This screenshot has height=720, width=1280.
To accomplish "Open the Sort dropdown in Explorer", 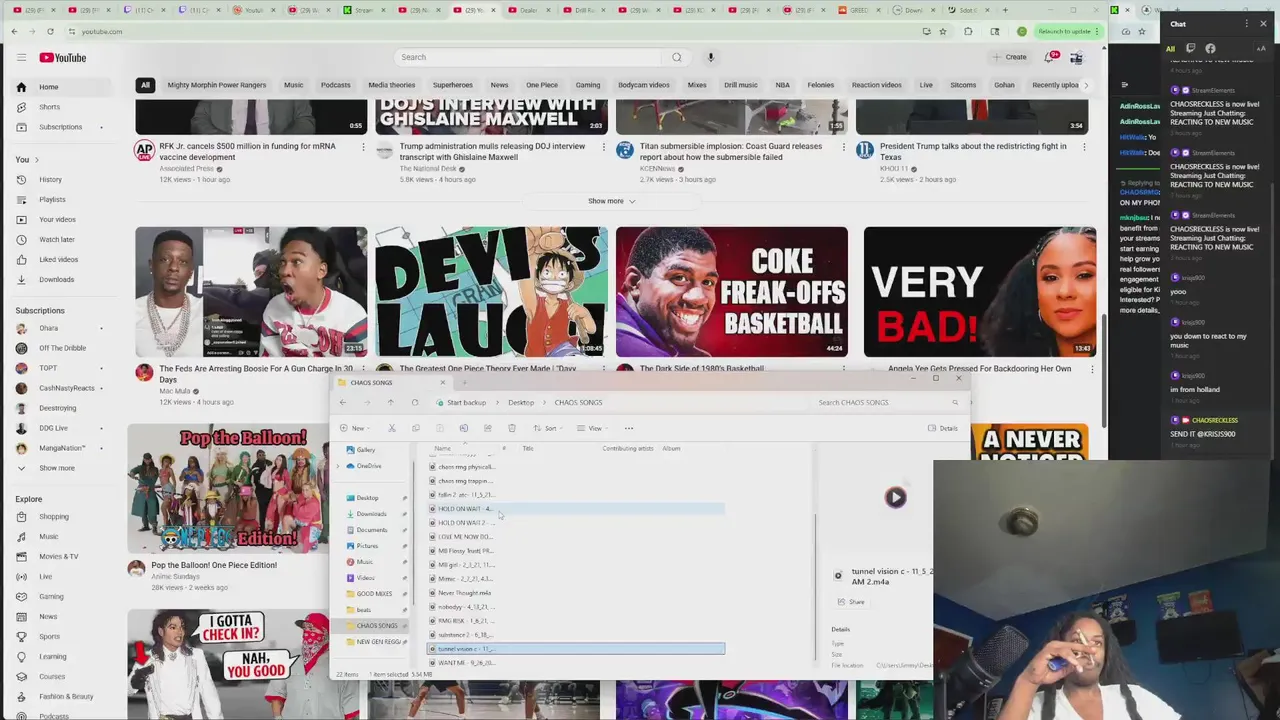I will (x=549, y=428).
